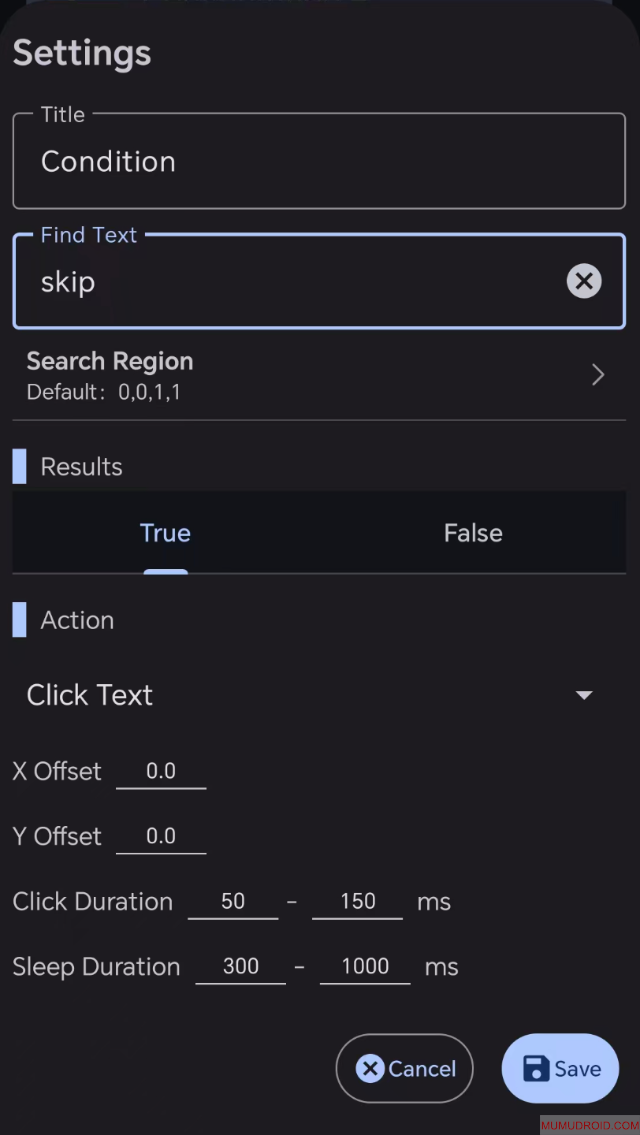This screenshot has width=640, height=1135.
Task: Open the dropdown arrow next to Click Text
Action: (x=584, y=694)
